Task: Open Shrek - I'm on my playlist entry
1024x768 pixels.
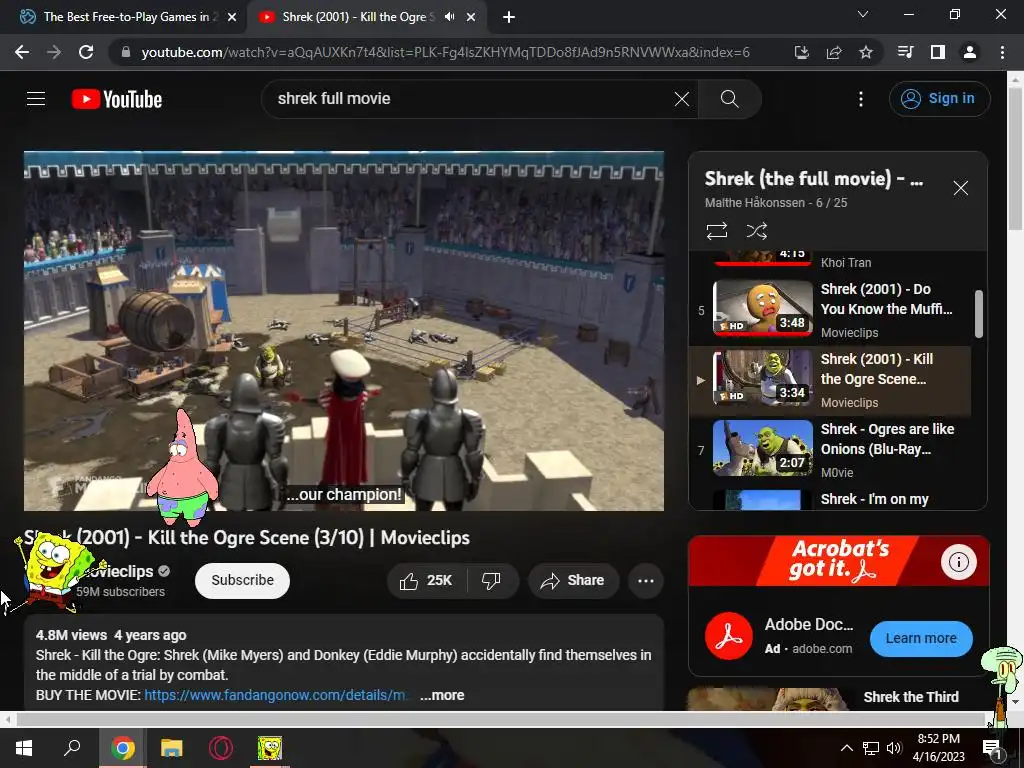Action: click(830, 500)
